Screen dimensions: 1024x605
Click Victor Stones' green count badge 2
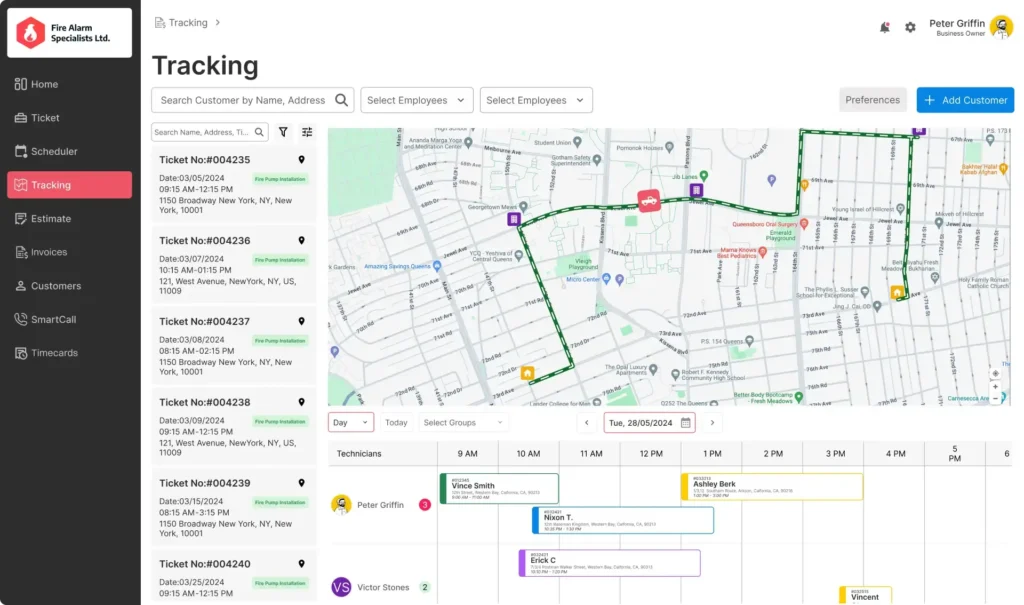424,587
